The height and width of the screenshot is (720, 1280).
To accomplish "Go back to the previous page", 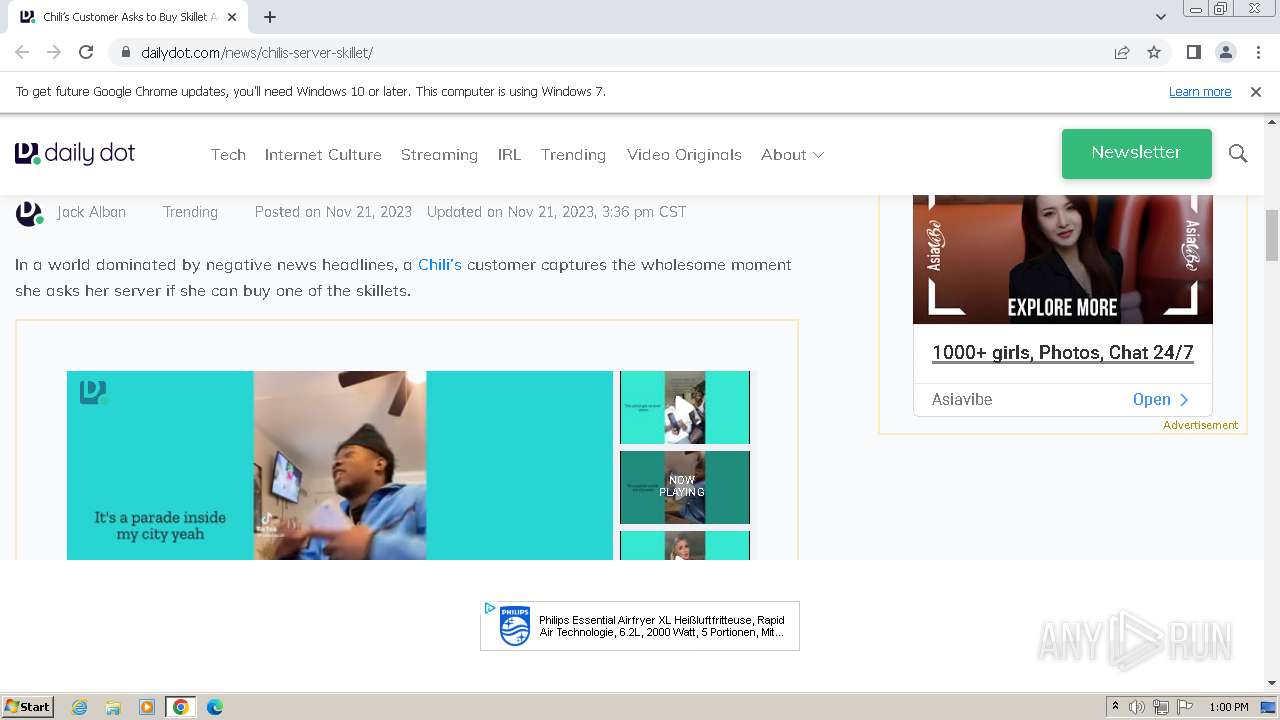I will pyautogui.click(x=22, y=52).
